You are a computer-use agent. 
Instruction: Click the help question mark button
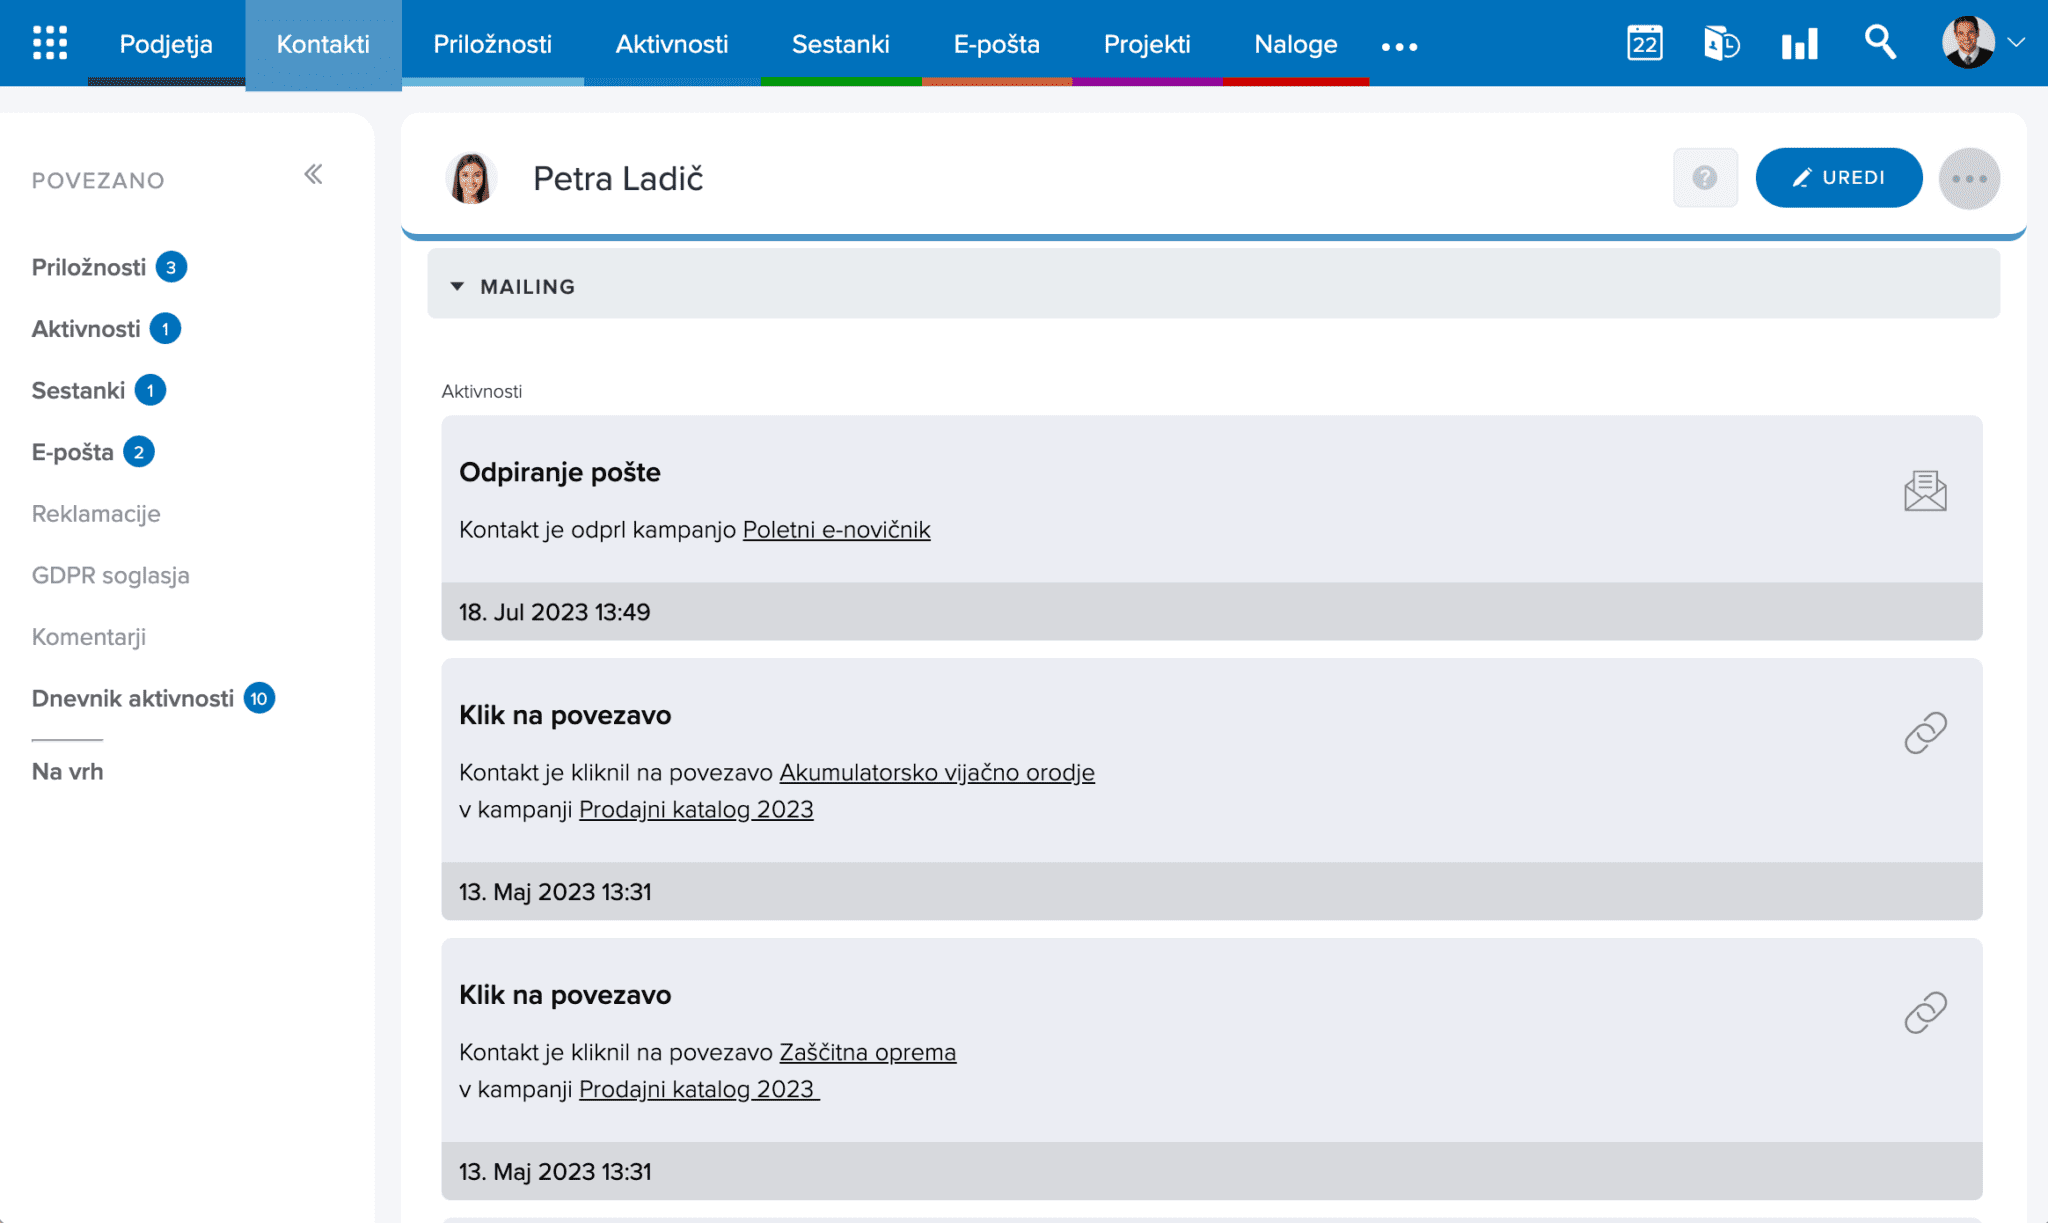1705,178
